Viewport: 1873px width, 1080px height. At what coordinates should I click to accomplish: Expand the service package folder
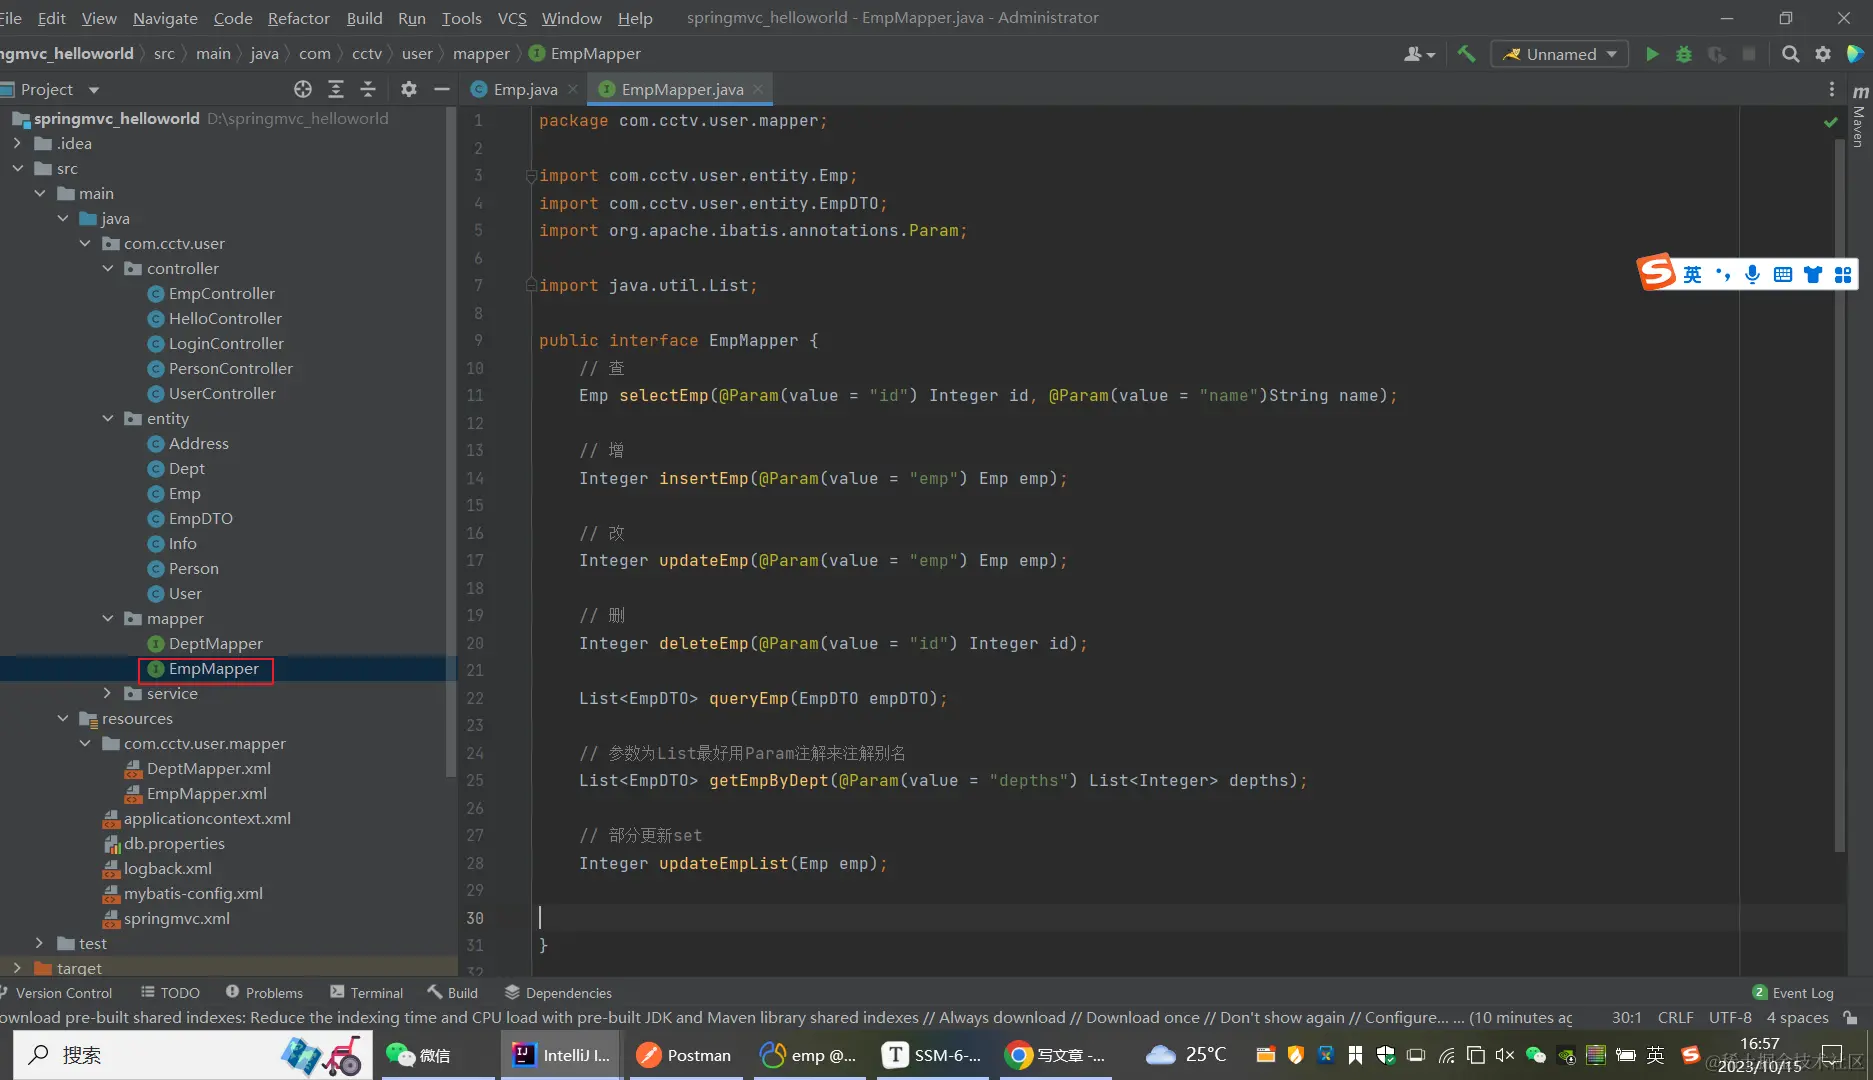click(x=108, y=693)
